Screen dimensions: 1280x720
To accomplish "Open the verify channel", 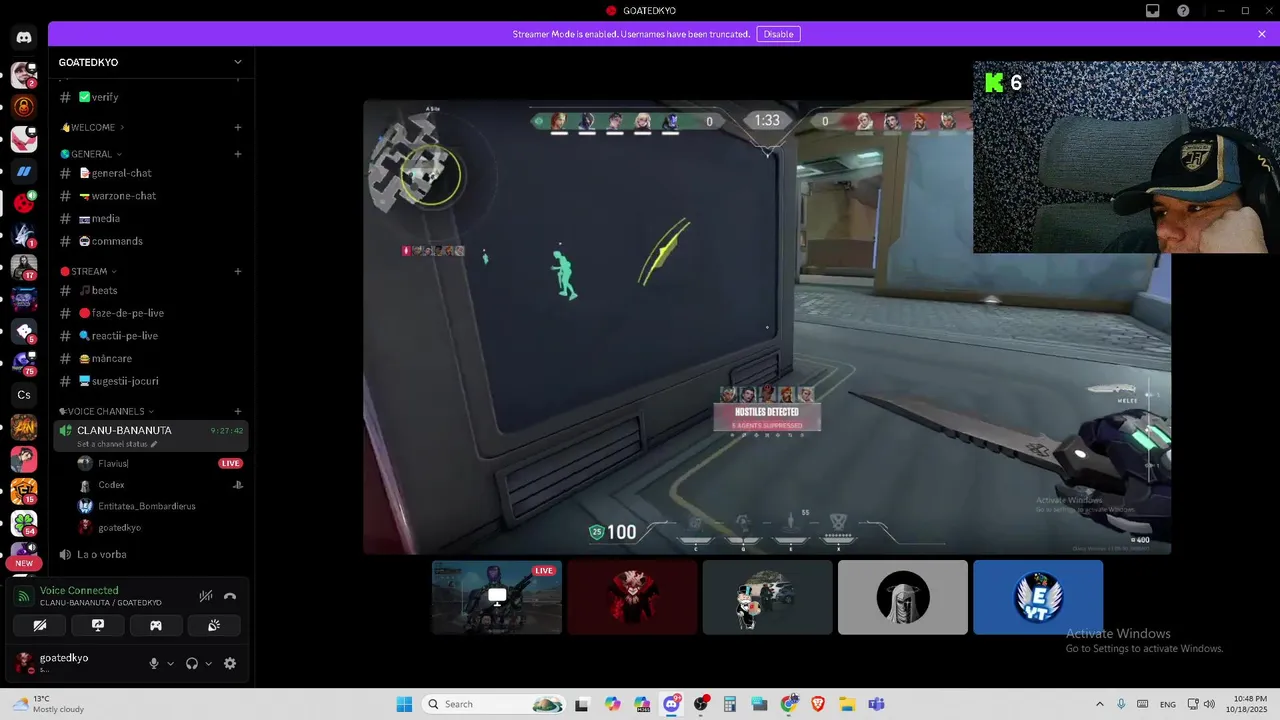I will pyautogui.click(x=151, y=97).
